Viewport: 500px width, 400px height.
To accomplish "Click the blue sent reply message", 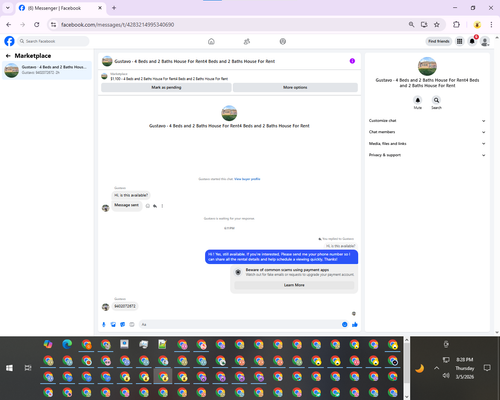I will point(281,257).
